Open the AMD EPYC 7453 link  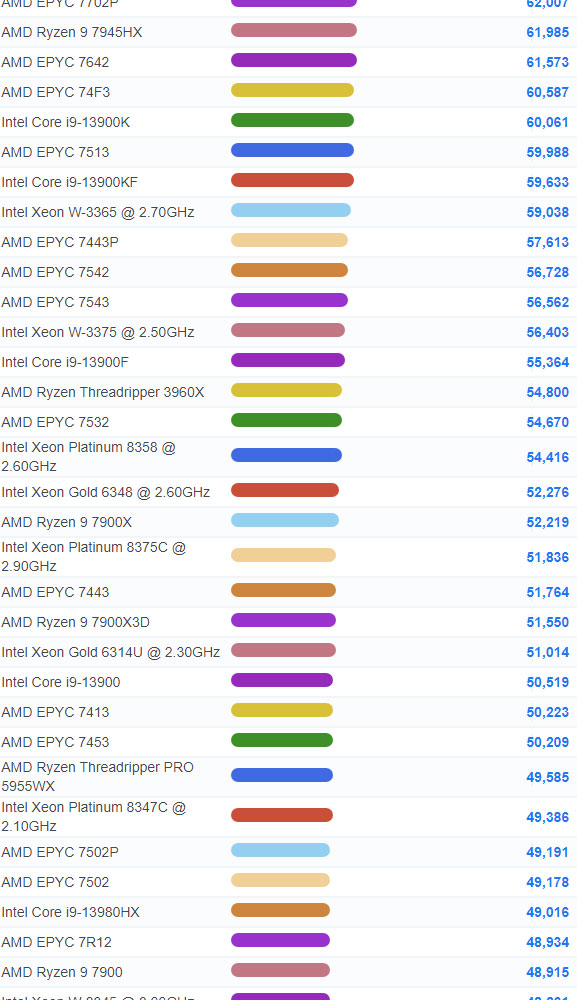point(55,742)
